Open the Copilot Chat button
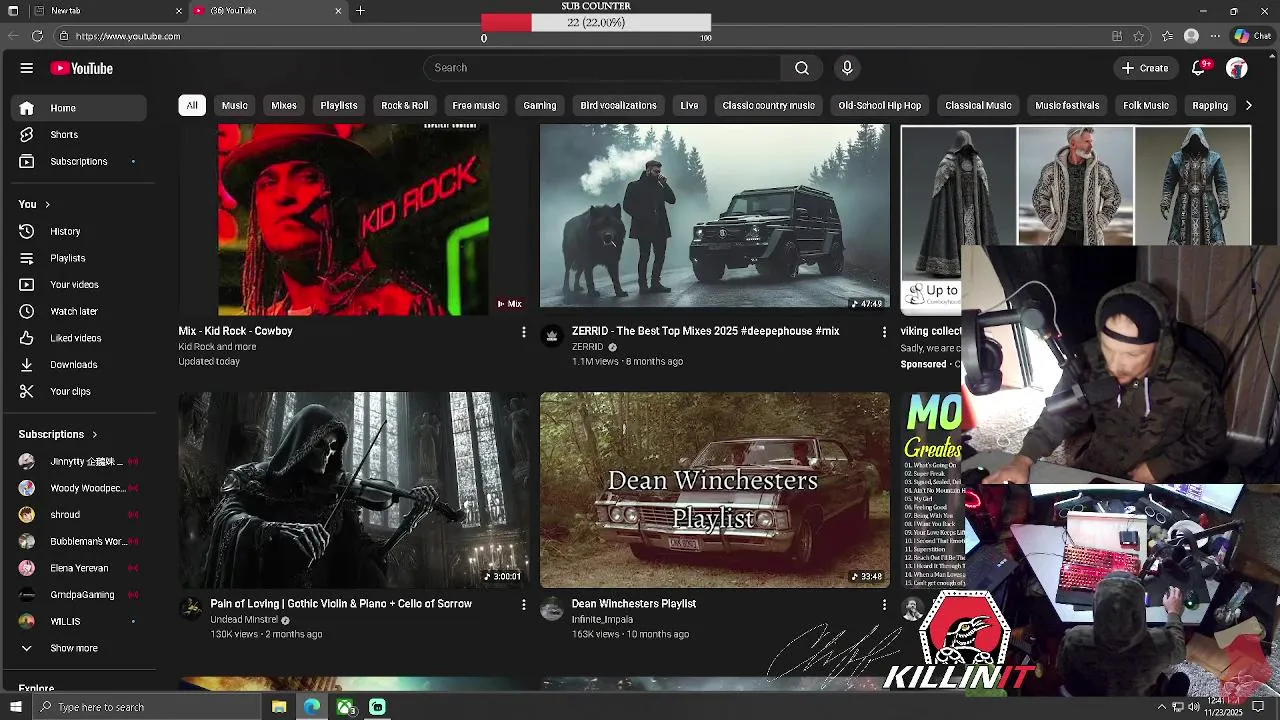 coord(1252,36)
